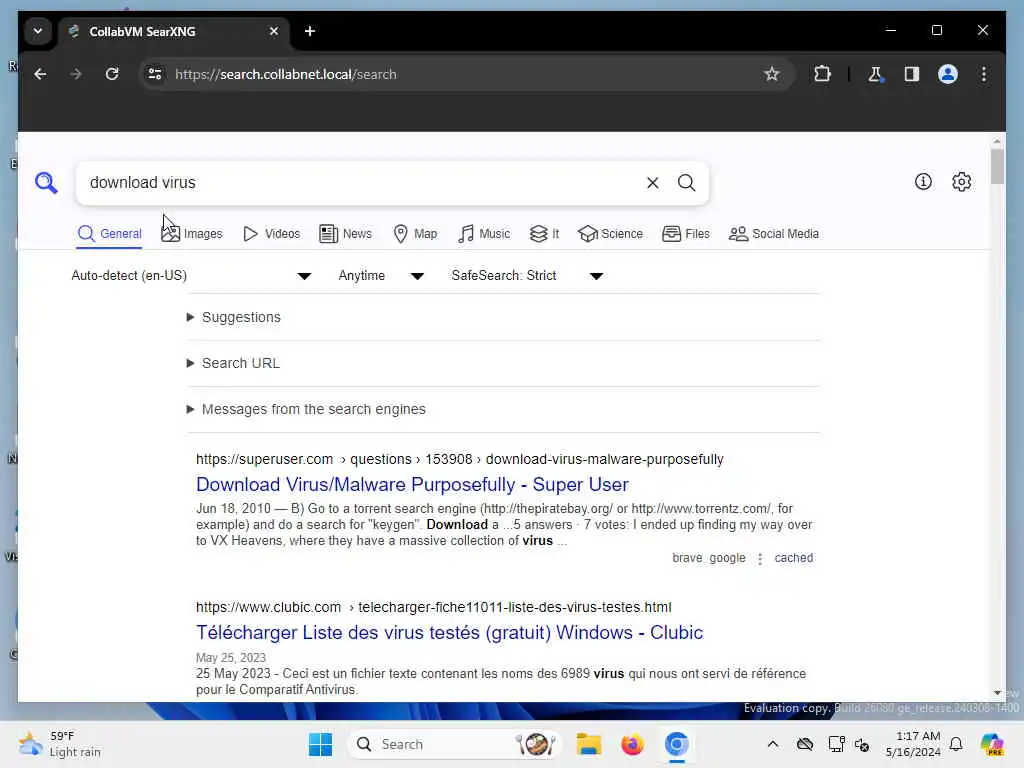Submit search with the magnifier button

point(686,183)
